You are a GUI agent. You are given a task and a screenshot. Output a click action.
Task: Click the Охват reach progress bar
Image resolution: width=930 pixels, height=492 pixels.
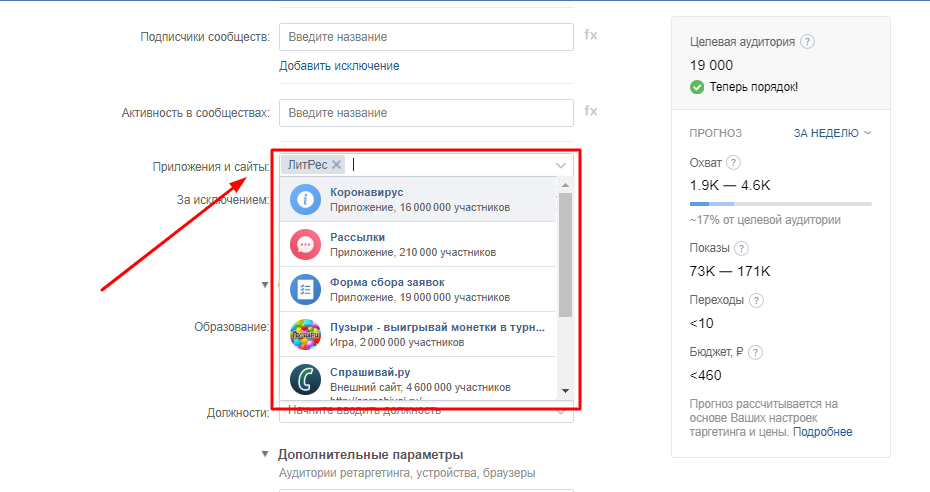click(781, 204)
